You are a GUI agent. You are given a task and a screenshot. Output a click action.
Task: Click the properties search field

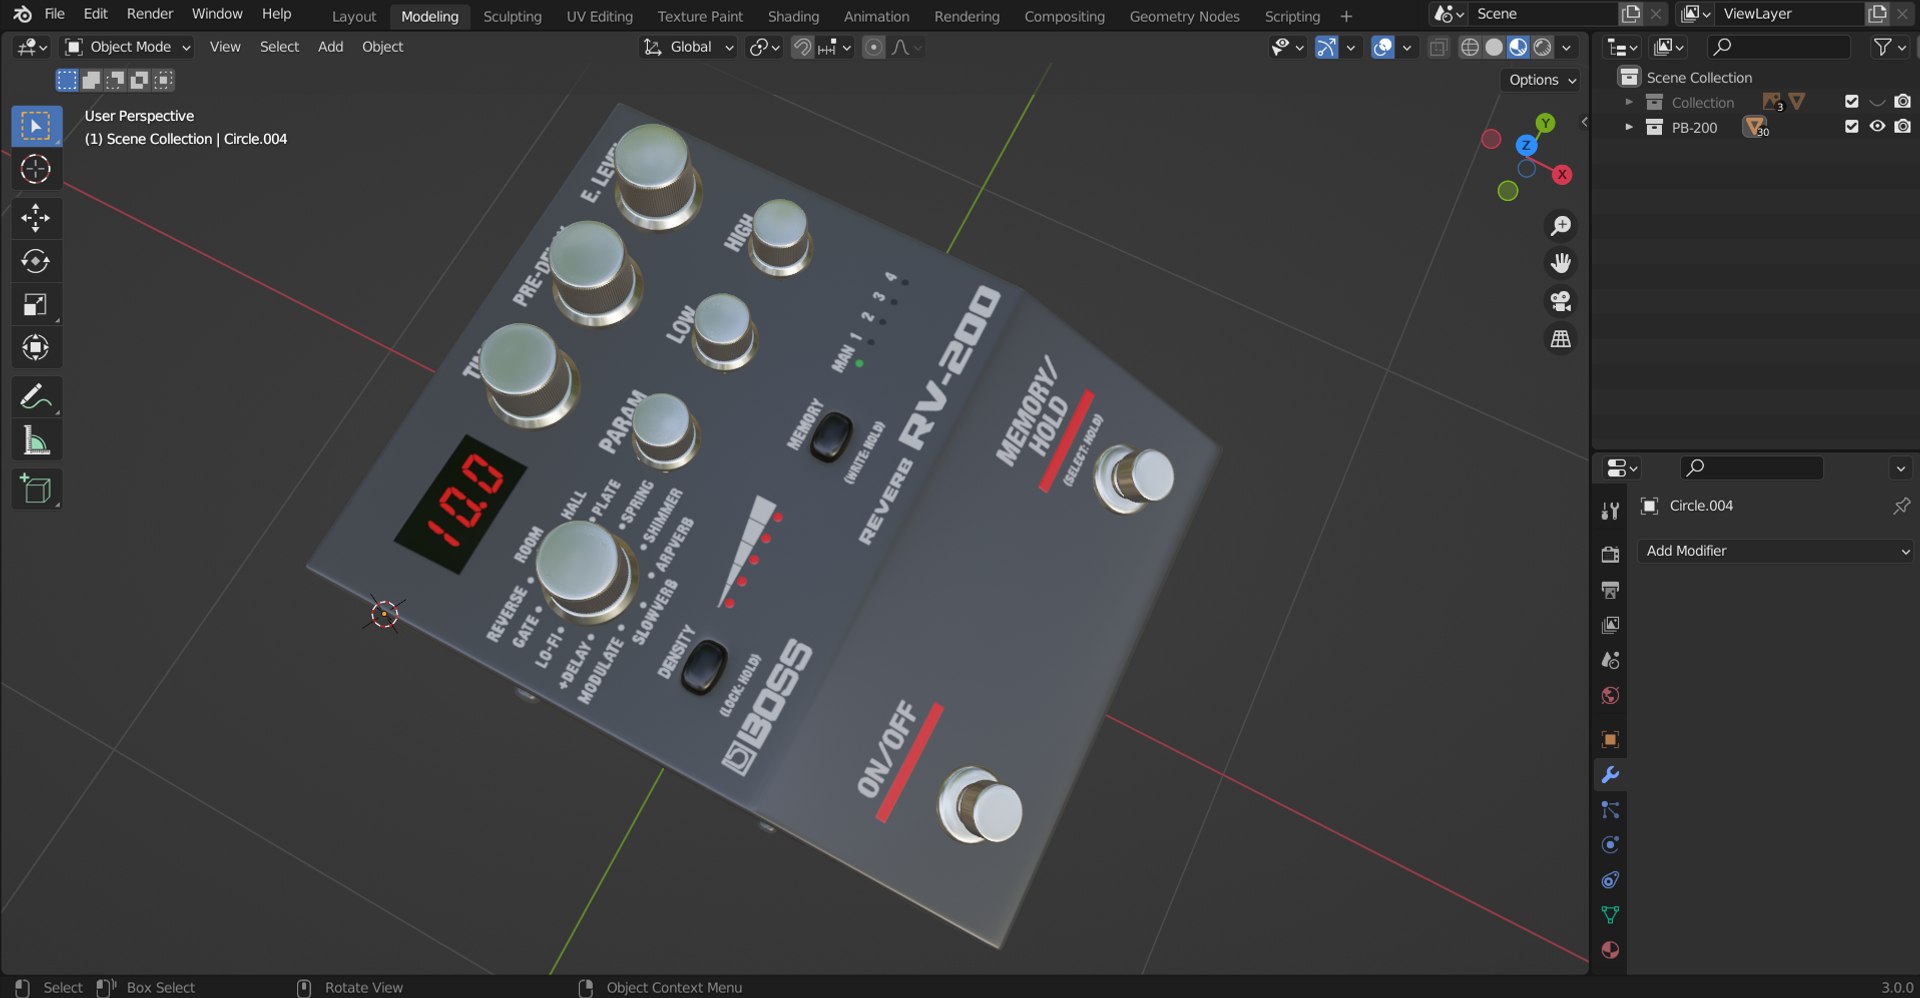click(x=1750, y=468)
